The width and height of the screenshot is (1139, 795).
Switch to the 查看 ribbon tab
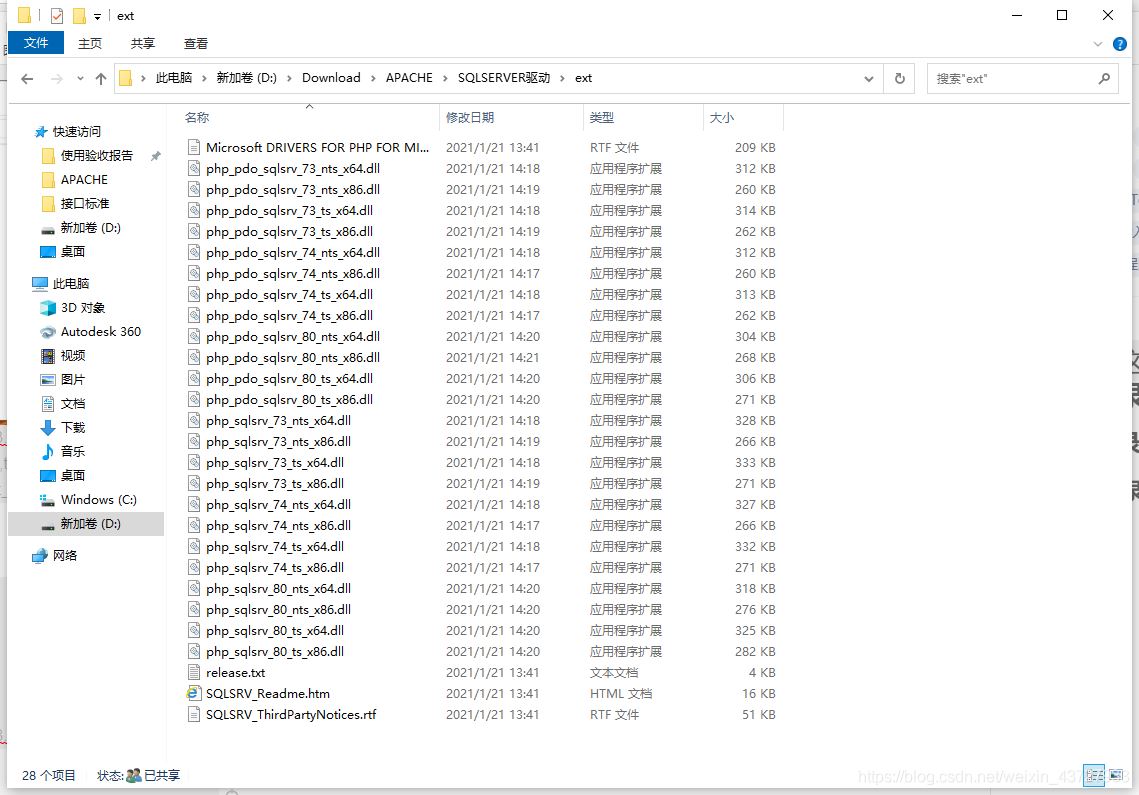tap(195, 43)
